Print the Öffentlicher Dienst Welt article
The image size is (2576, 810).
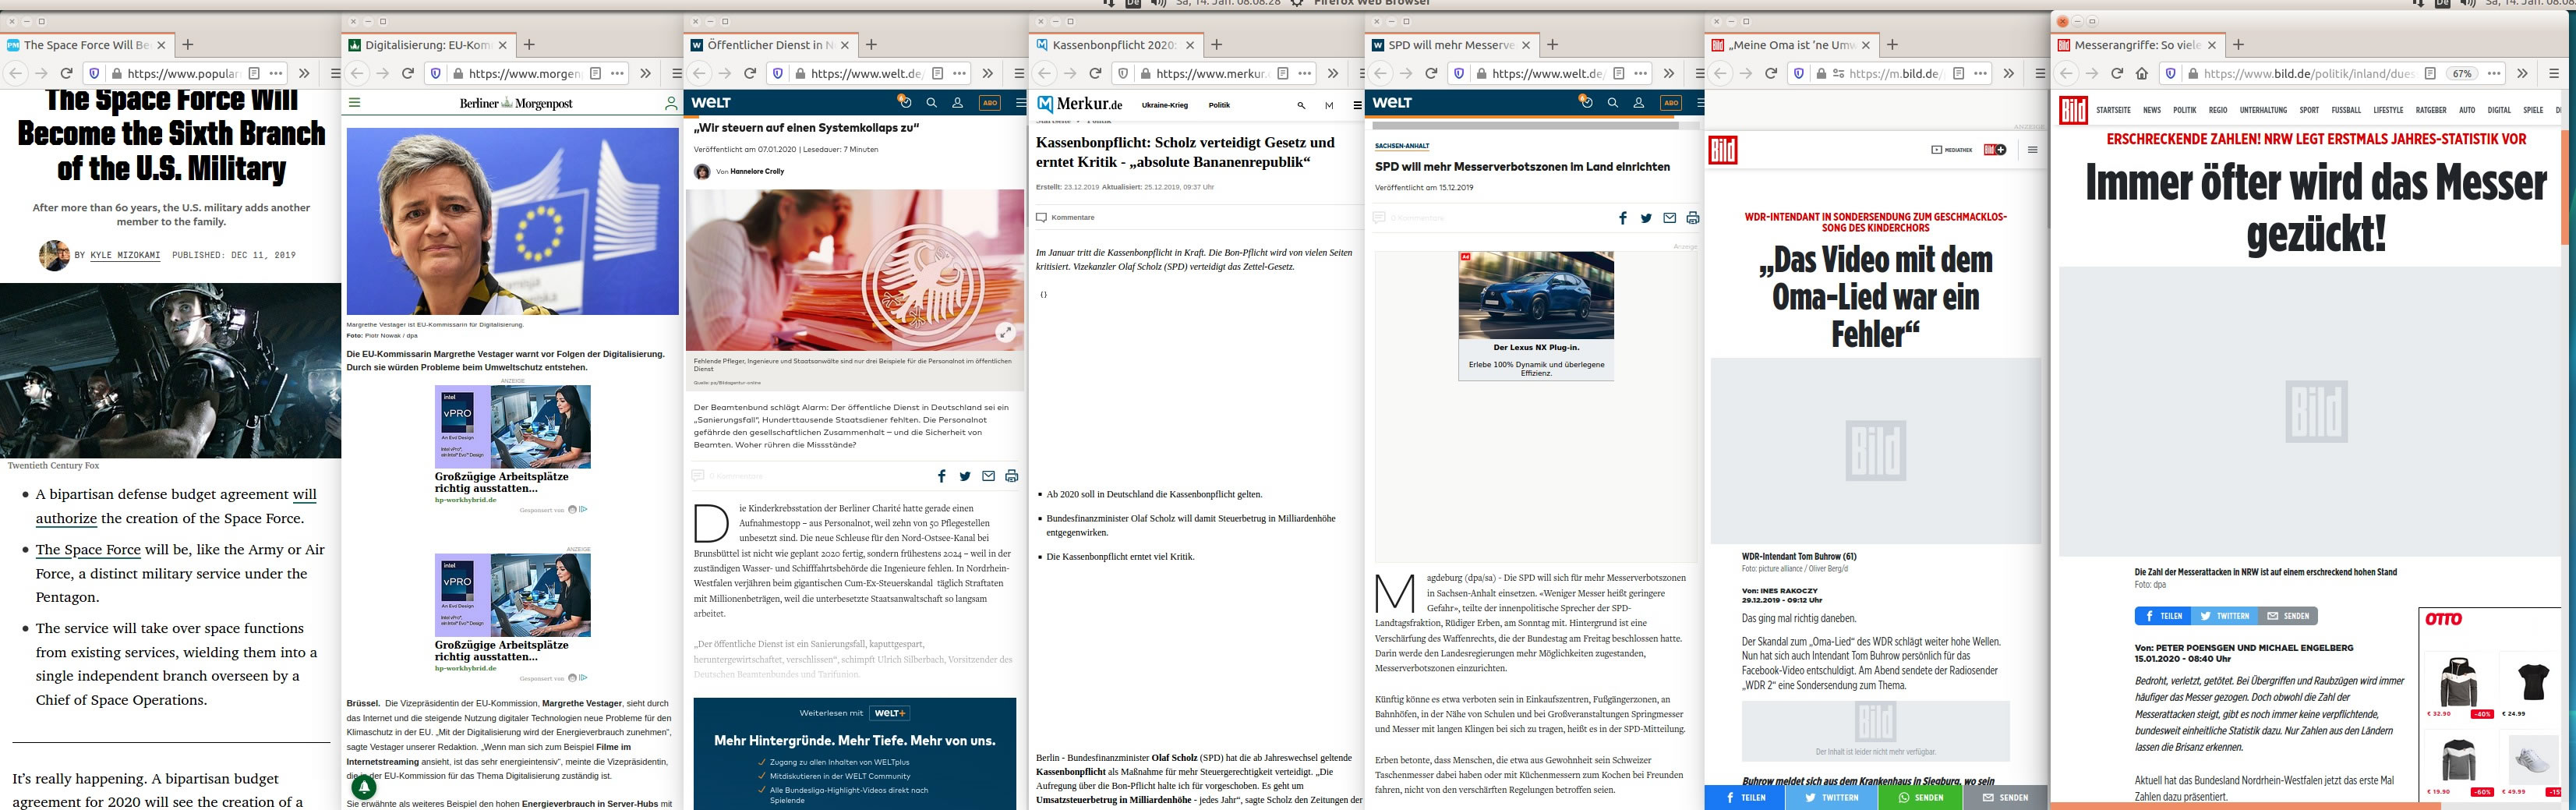[1012, 476]
